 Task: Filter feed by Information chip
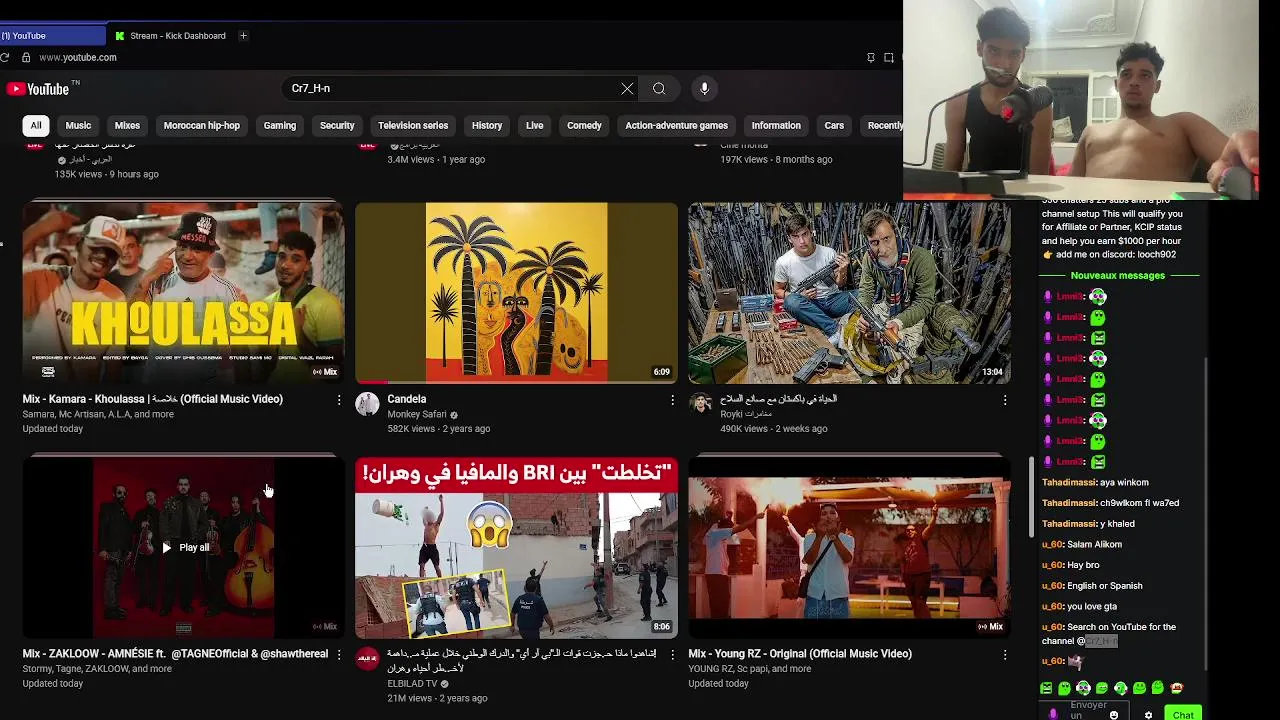tap(776, 126)
